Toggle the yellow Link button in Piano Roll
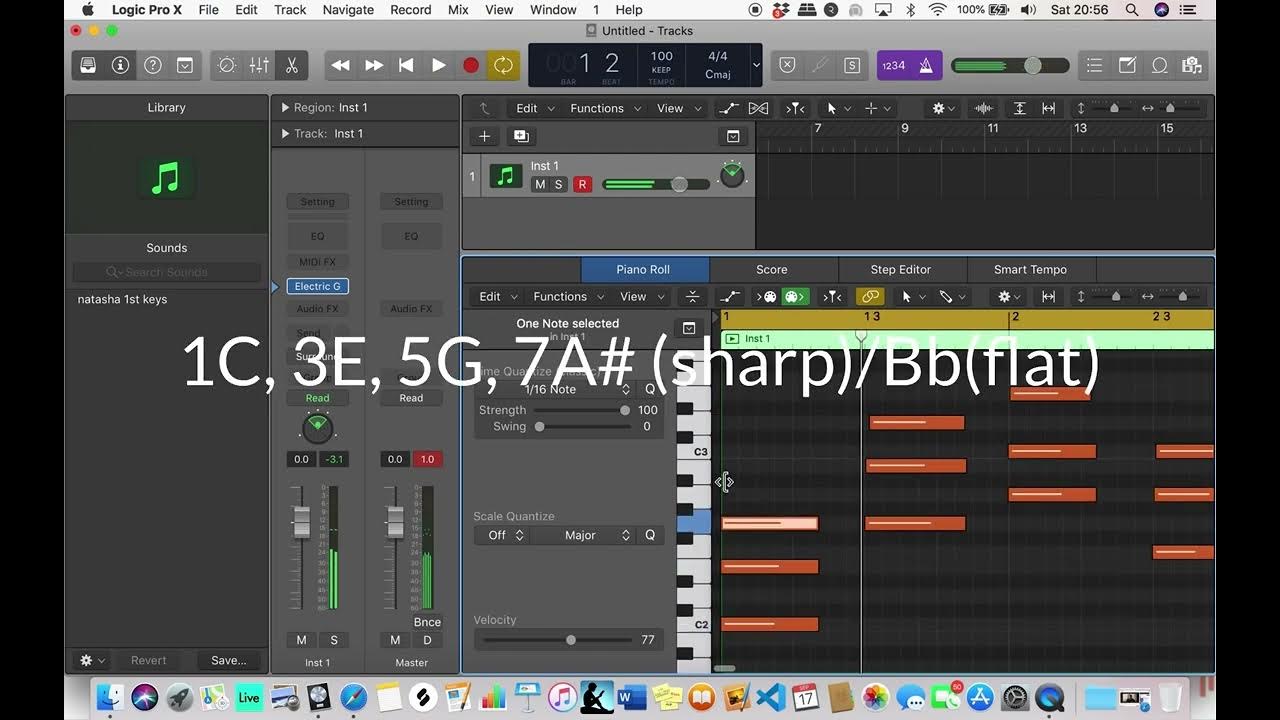 coord(870,296)
